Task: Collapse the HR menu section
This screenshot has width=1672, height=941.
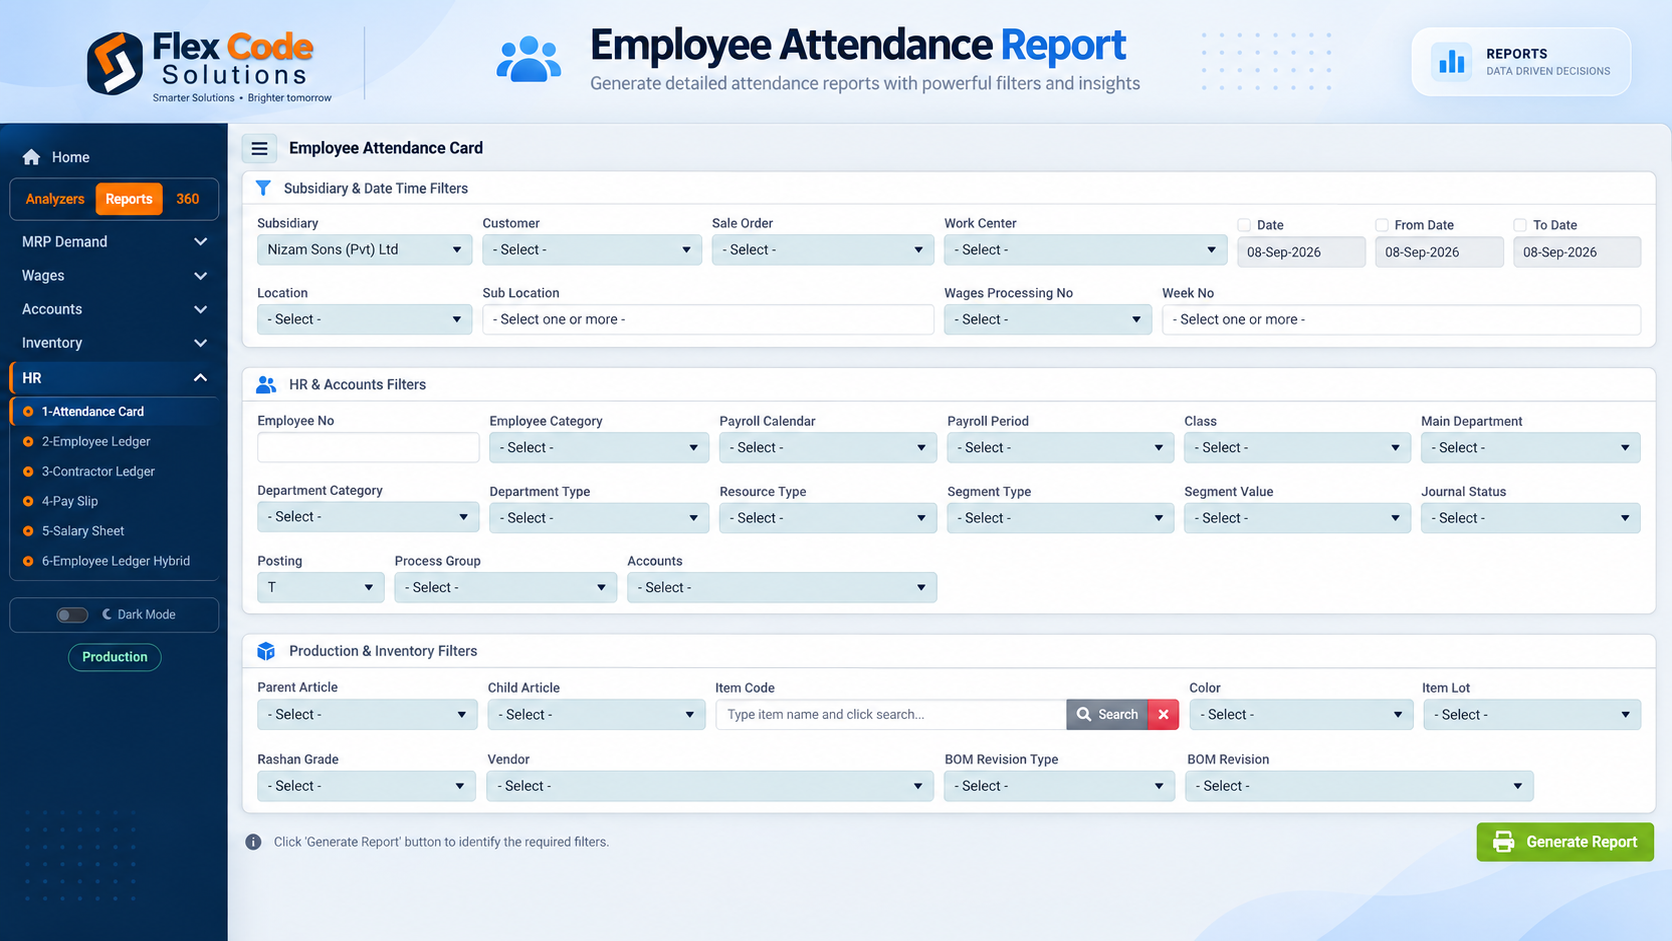Action: tap(113, 378)
